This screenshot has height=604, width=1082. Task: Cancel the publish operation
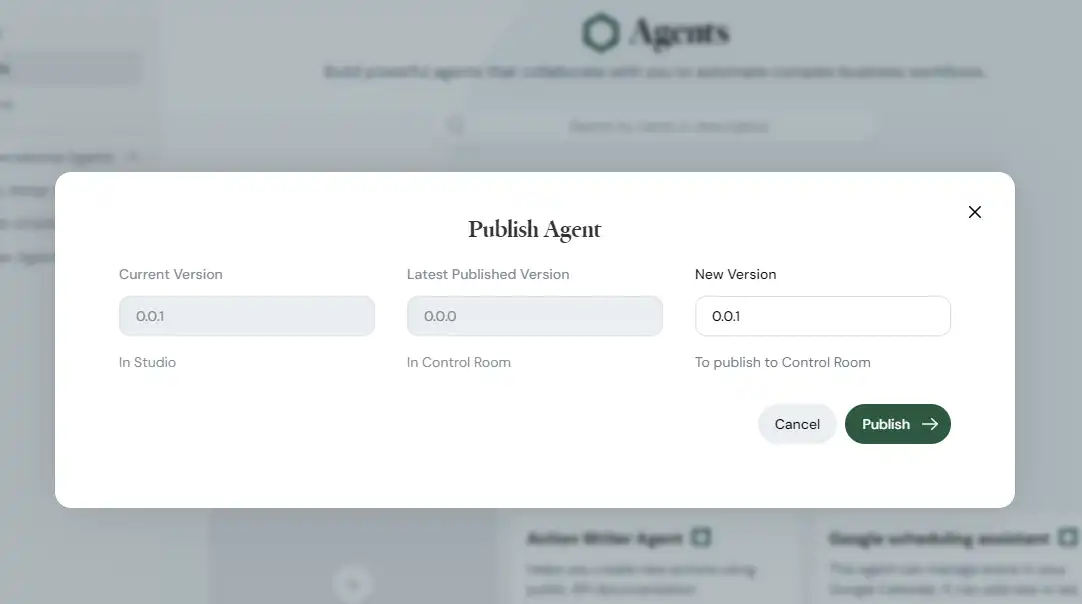797,424
